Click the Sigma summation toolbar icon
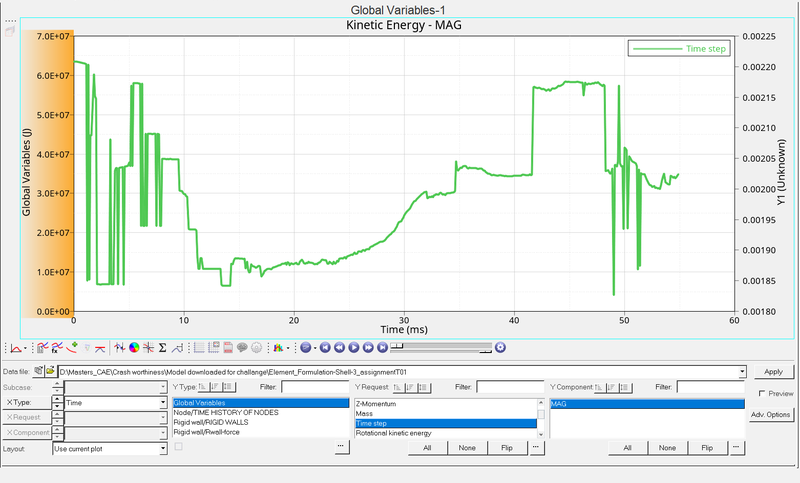The height and width of the screenshot is (483, 800). 162,348
